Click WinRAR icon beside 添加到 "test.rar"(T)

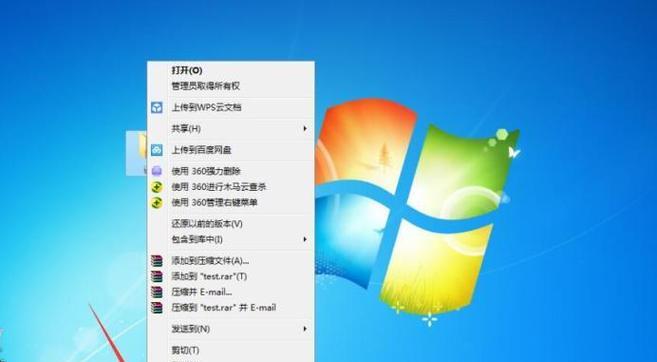point(157,277)
